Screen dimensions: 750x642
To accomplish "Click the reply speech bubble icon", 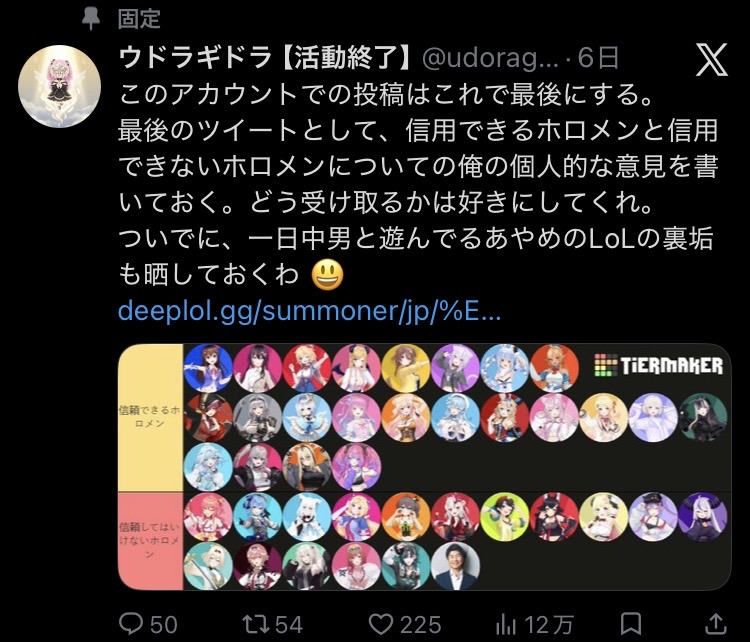I will (131, 624).
